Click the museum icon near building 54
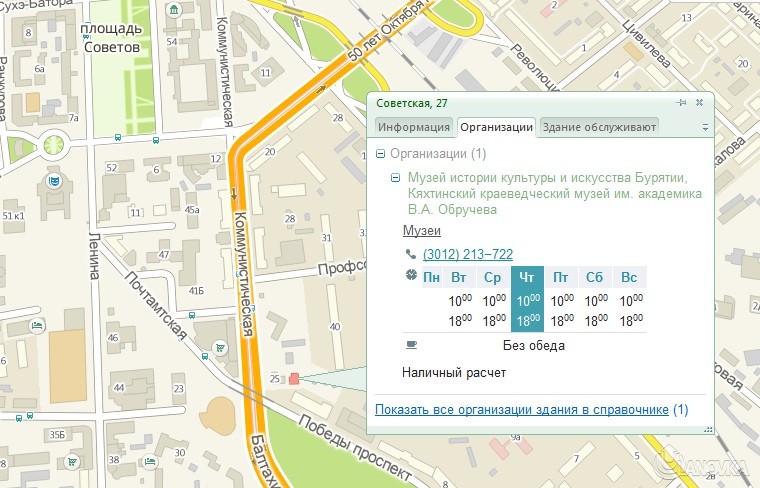This screenshot has height=488, width=760. (x=176, y=13)
